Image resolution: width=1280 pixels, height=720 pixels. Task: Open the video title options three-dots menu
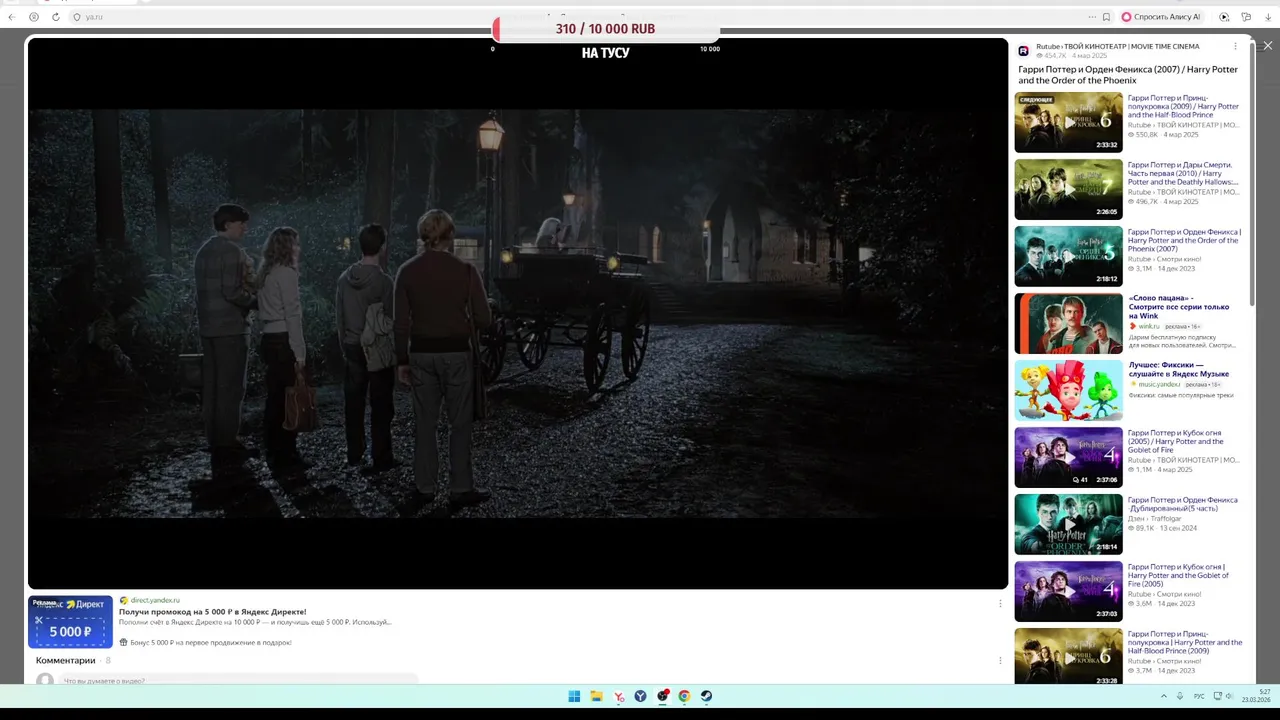coord(1235,46)
